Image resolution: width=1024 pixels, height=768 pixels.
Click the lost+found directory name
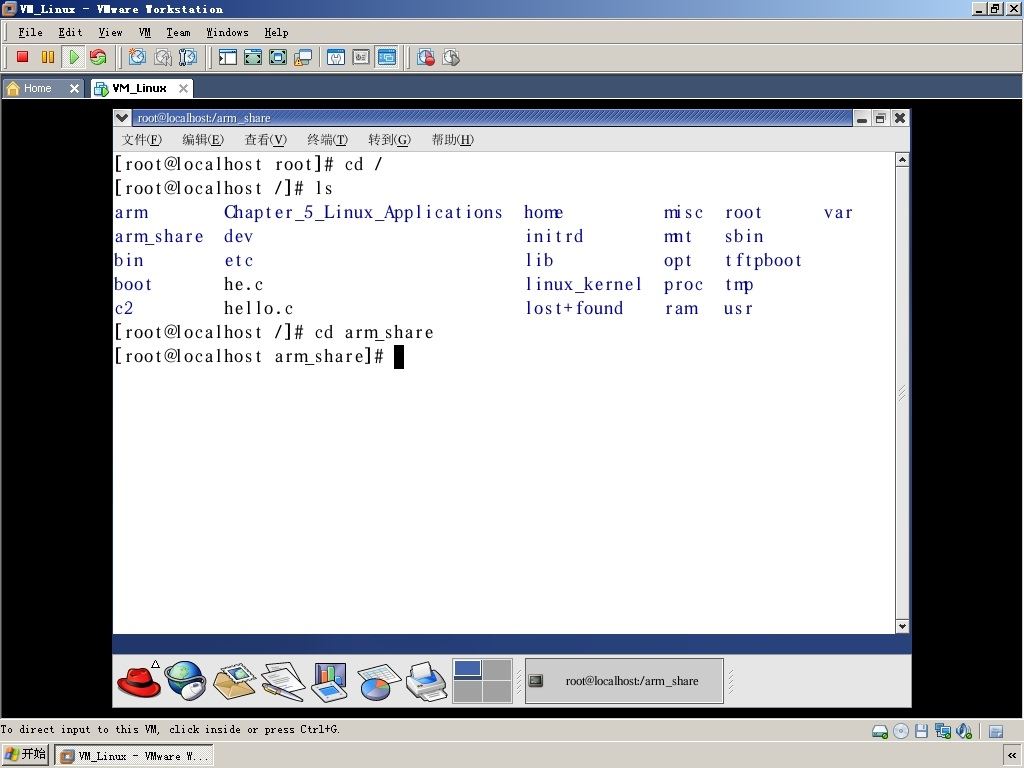pyautogui.click(x=574, y=308)
